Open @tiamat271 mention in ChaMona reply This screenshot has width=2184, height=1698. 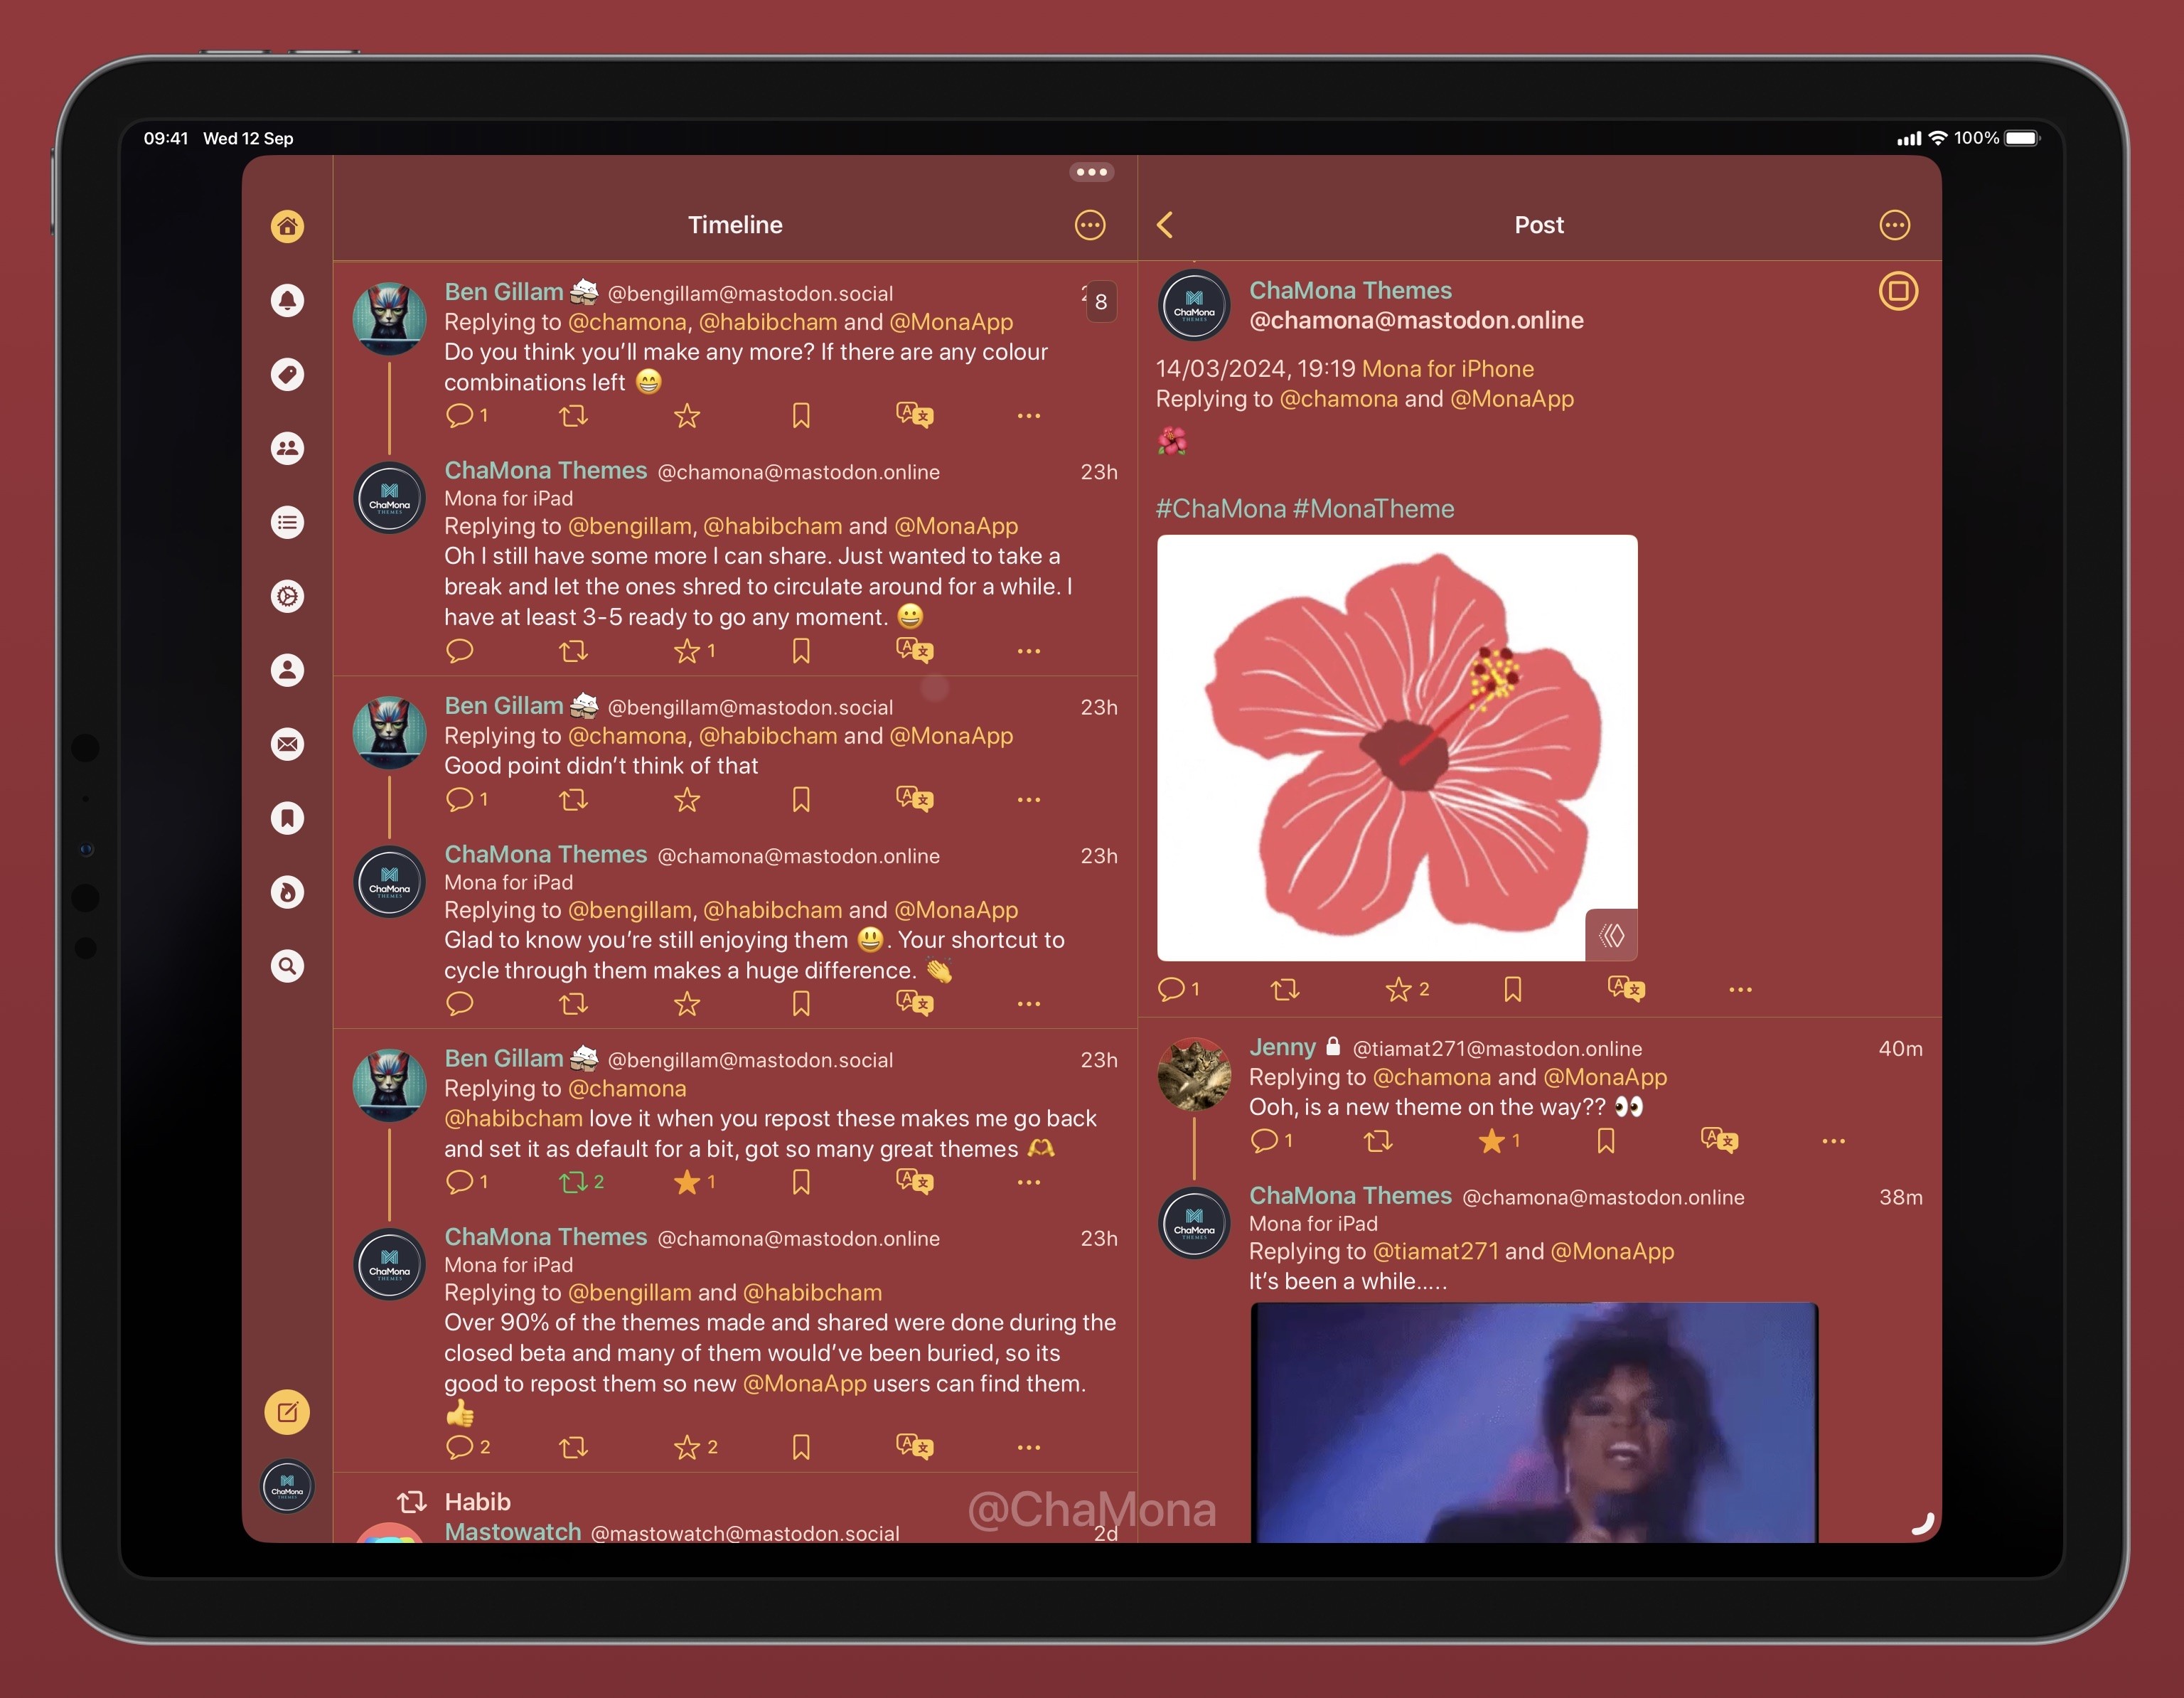click(1435, 1251)
